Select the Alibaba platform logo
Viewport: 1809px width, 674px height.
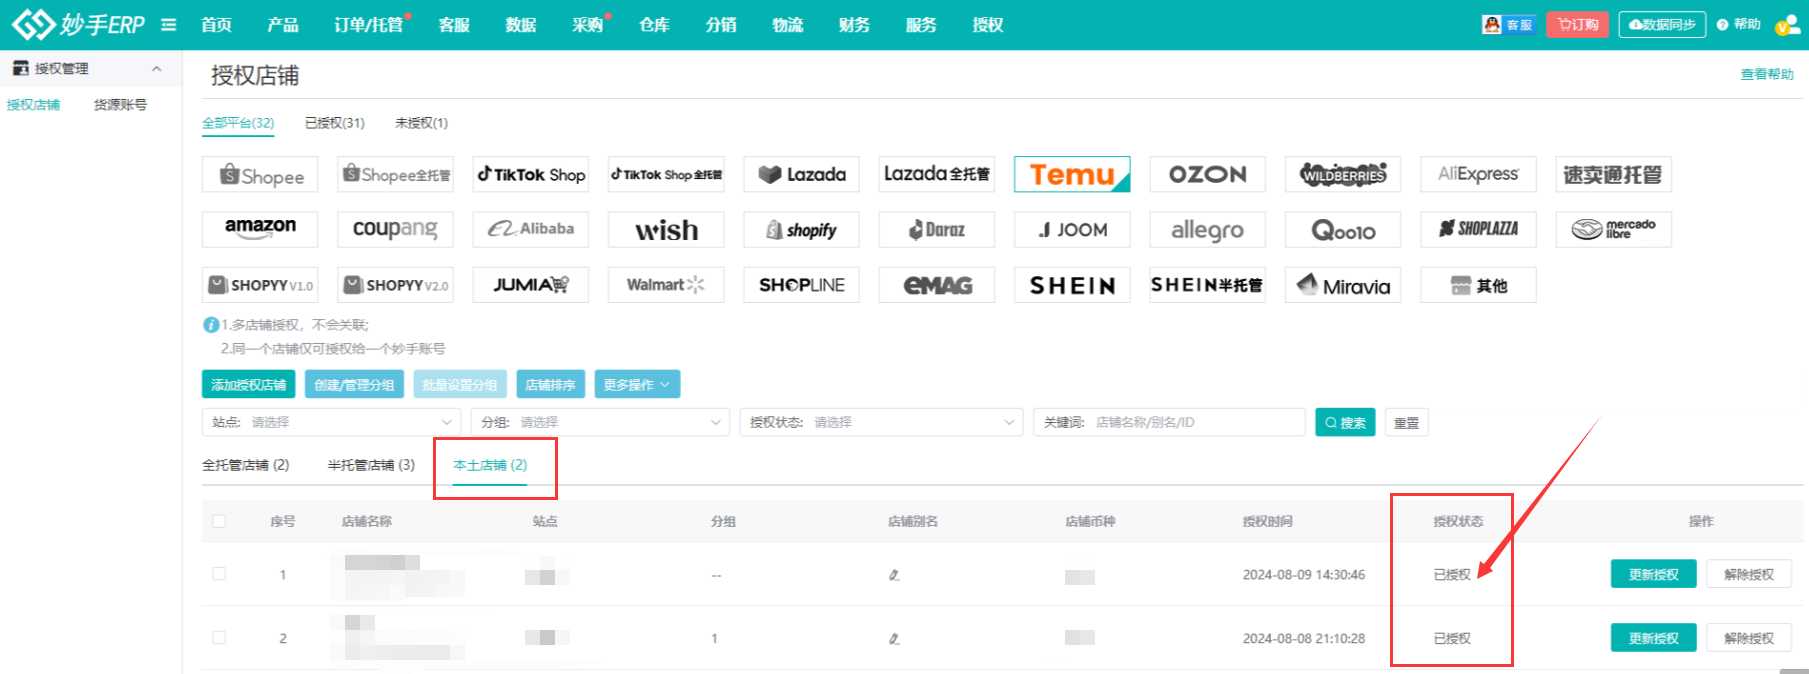point(531,230)
